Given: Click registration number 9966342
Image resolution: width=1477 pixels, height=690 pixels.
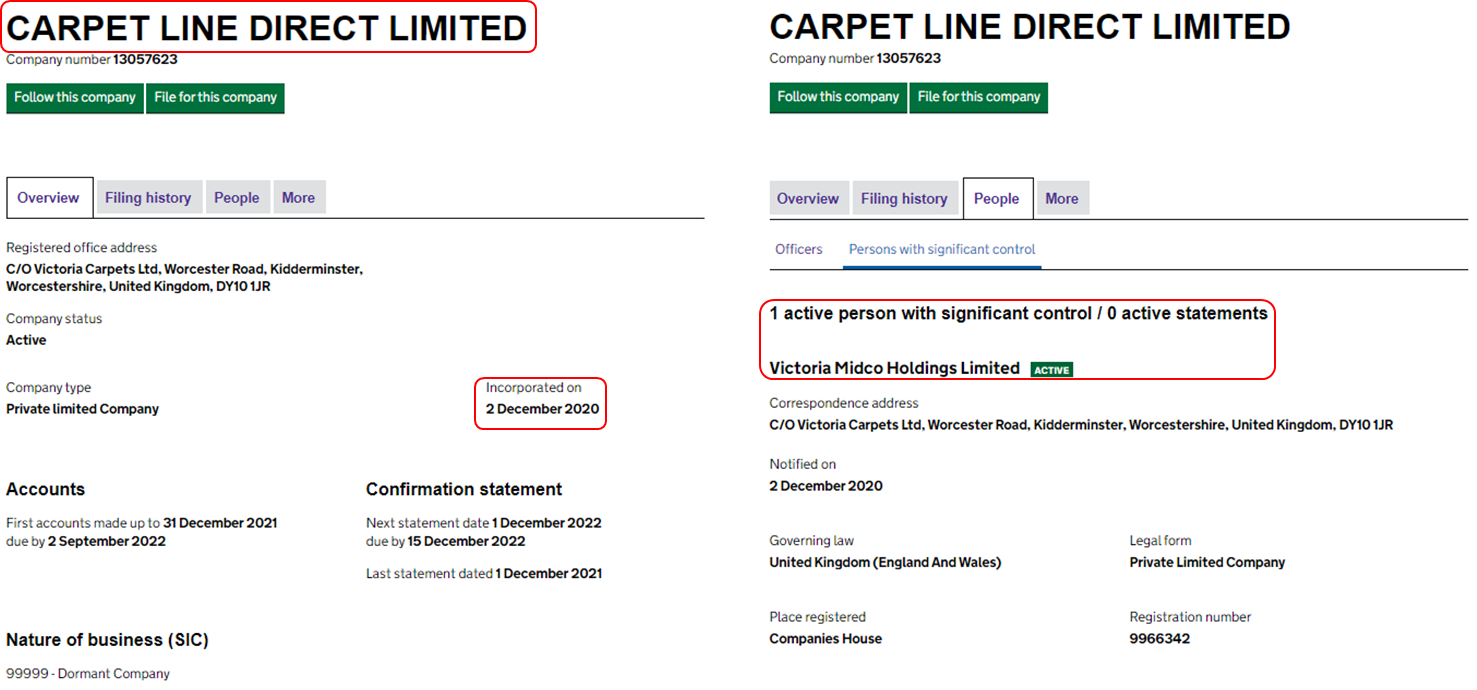Looking at the screenshot, I should coord(1160,639).
